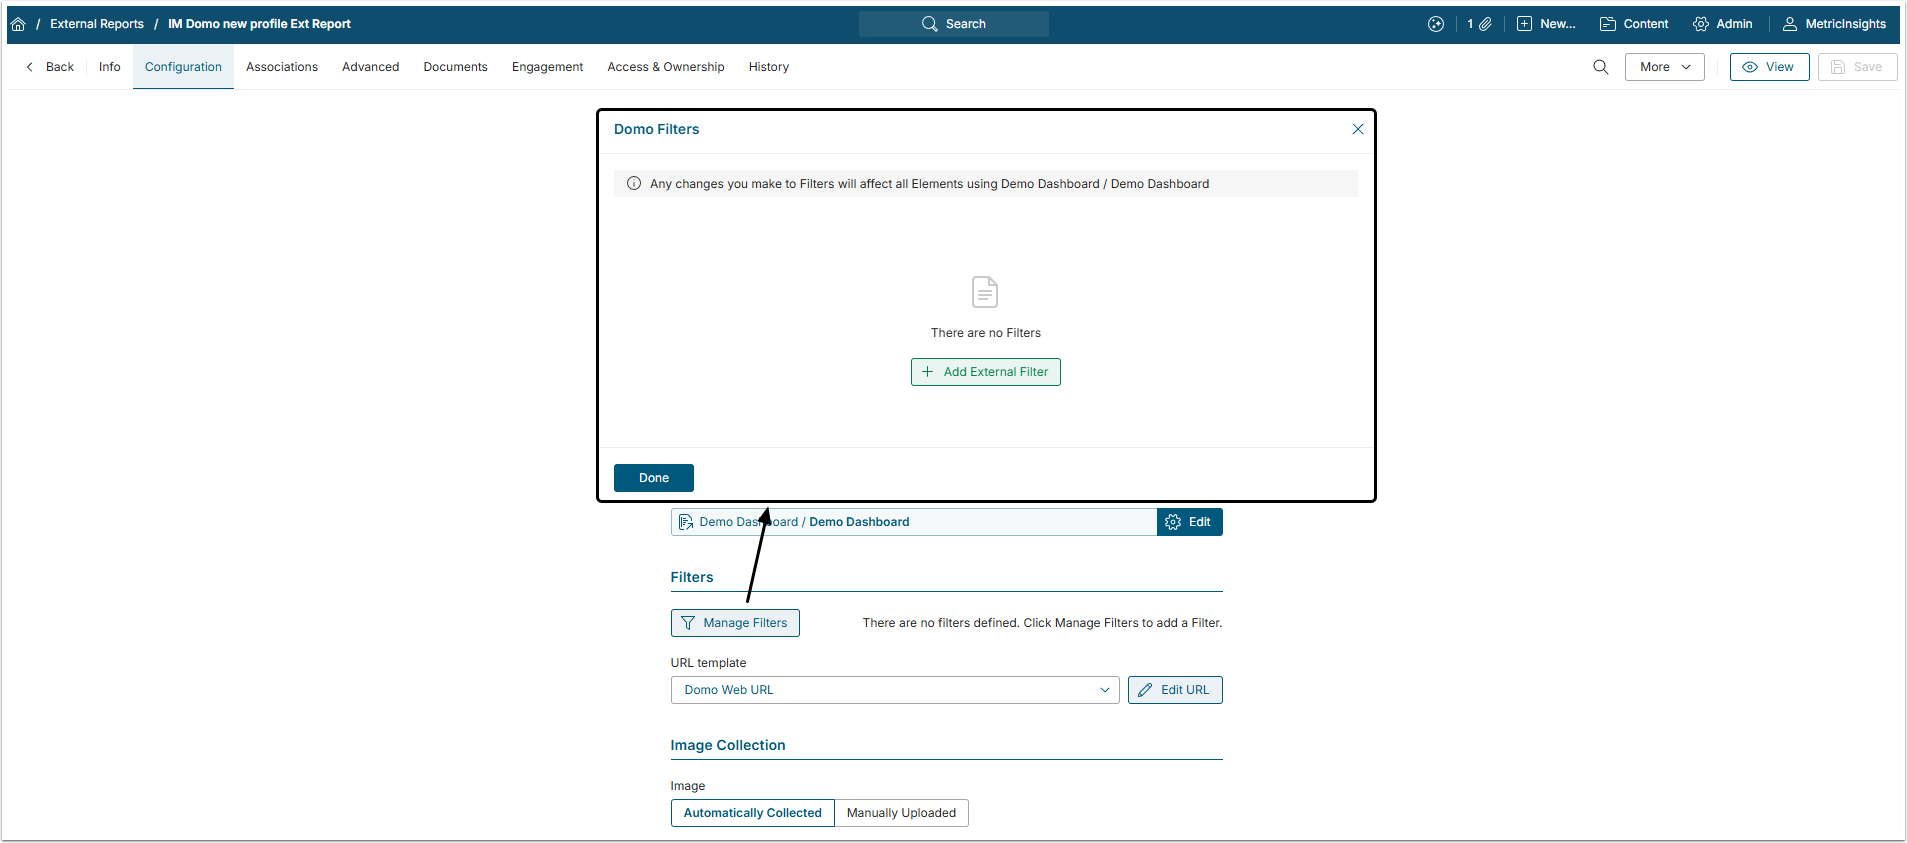Screen dimensions: 1907x843
Task: Open the MetricInsights user menu
Action: [1834, 24]
